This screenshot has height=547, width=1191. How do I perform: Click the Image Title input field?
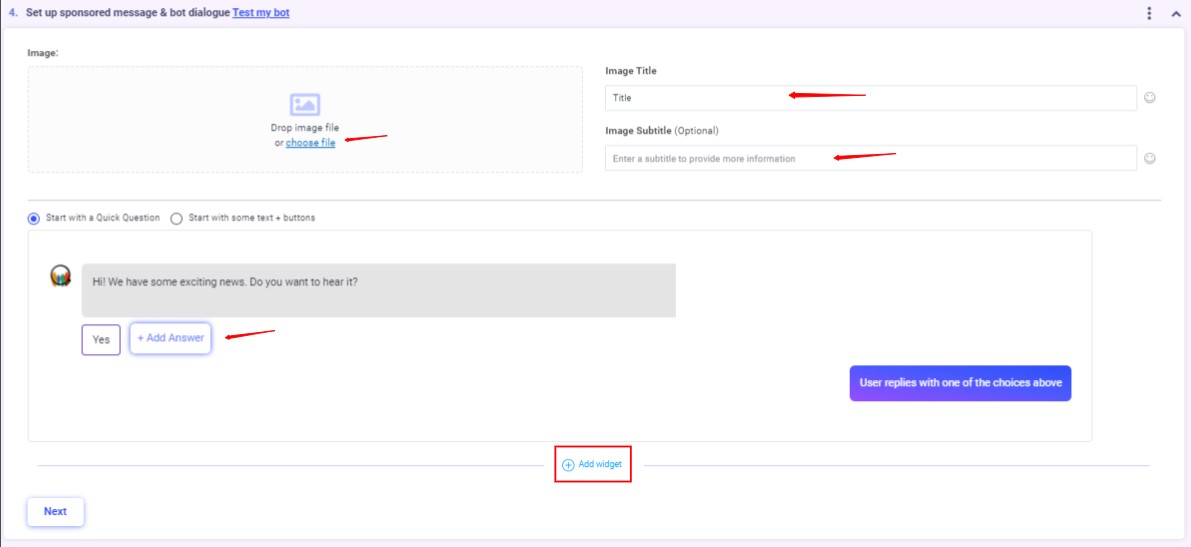871,98
